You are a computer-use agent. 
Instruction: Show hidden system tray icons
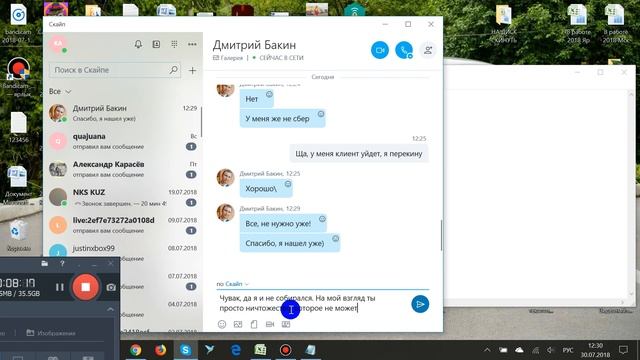(x=487, y=350)
